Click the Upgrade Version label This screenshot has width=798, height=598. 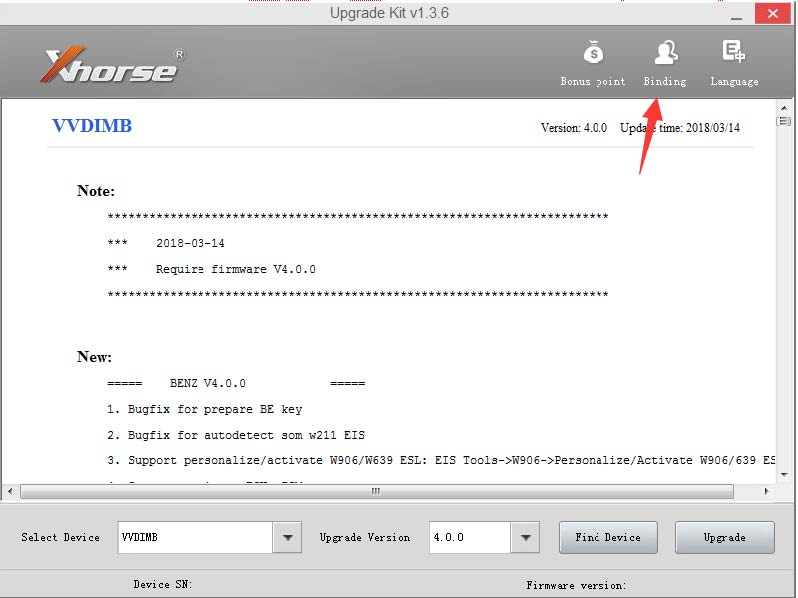365,537
